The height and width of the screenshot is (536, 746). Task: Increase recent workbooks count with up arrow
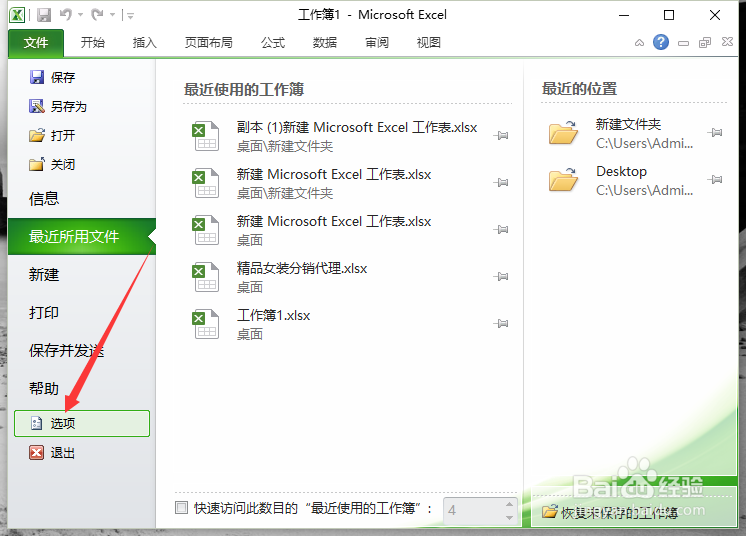click(510, 504)
